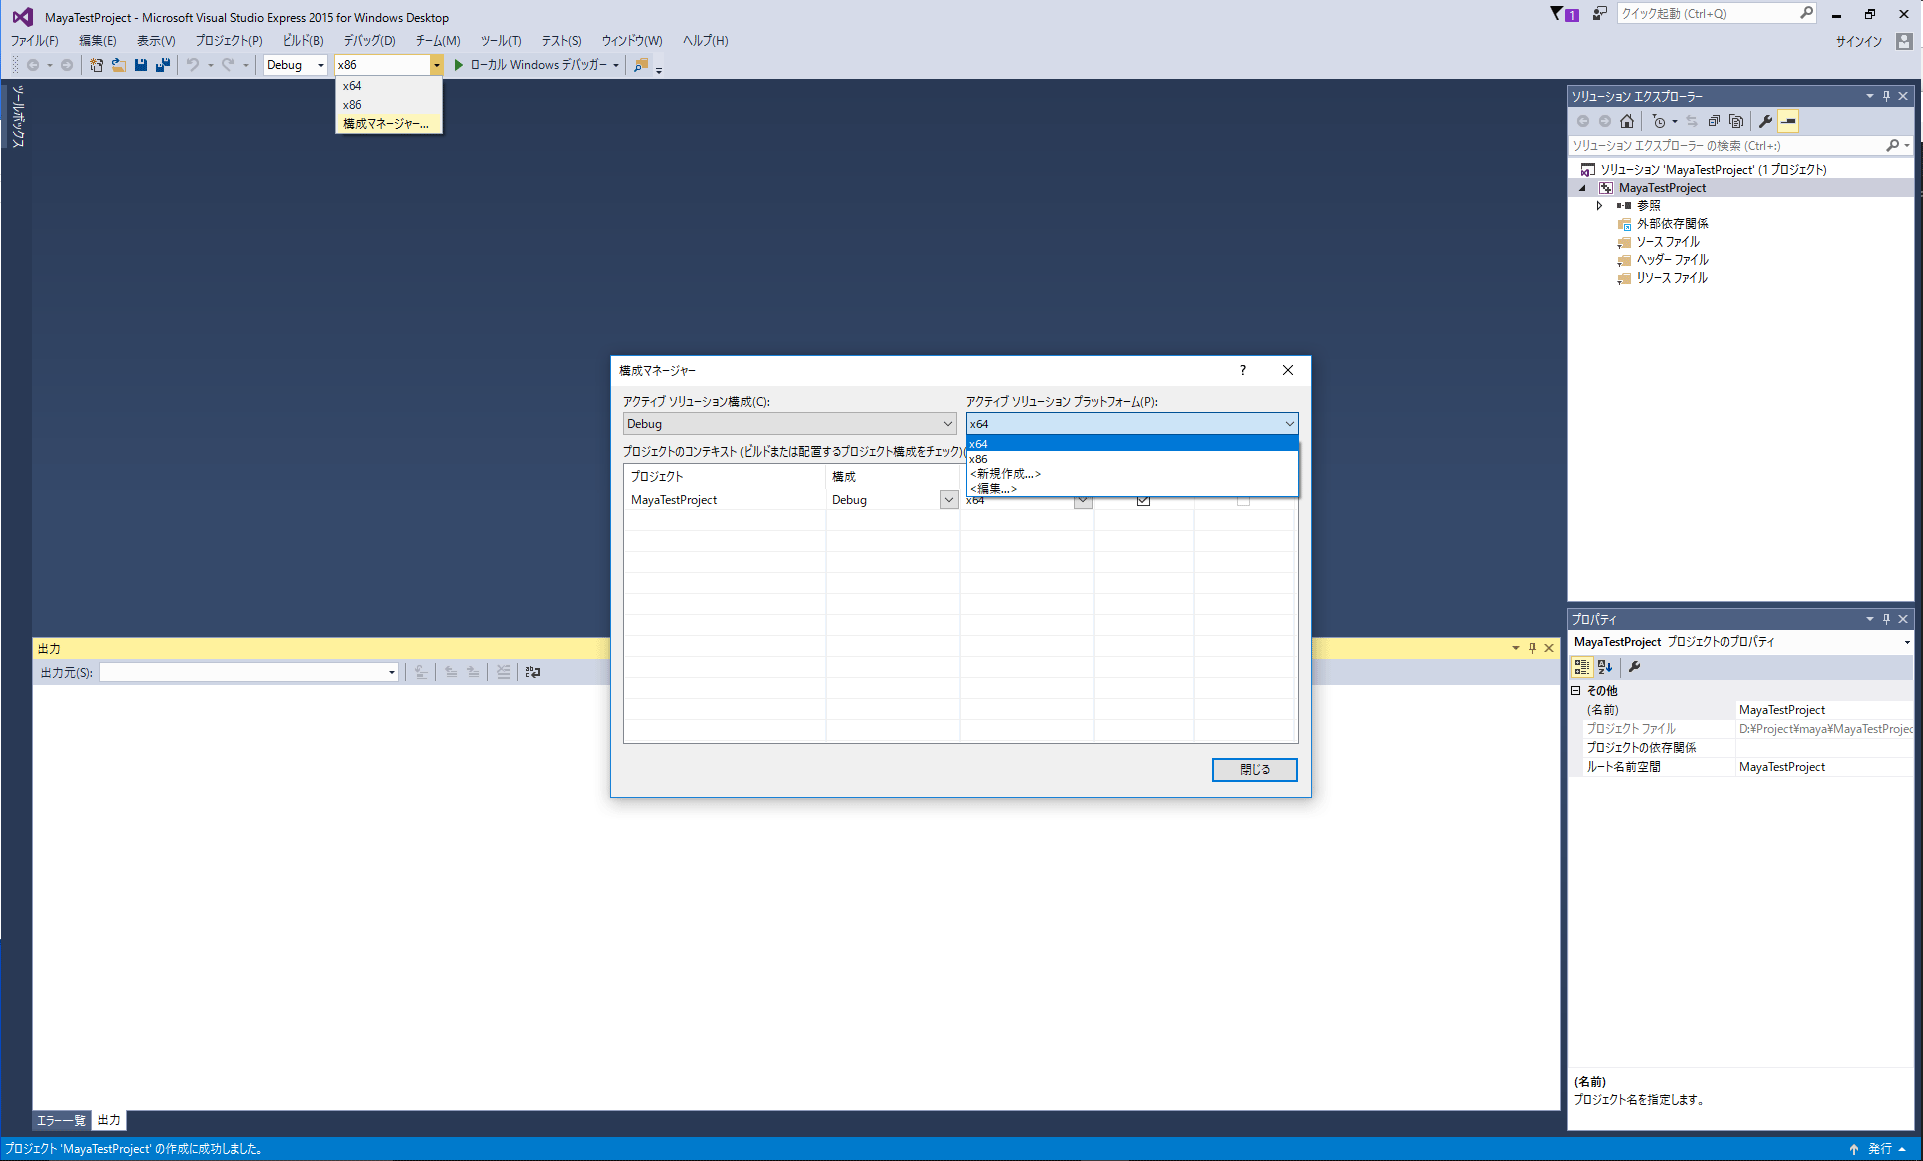Image resolution: width=1923 pixels, height=1161 pixels.
Task: Click the wrench Properties icon in Solution Explorer
Action: pyautogui.click(x=1766, y=121)
